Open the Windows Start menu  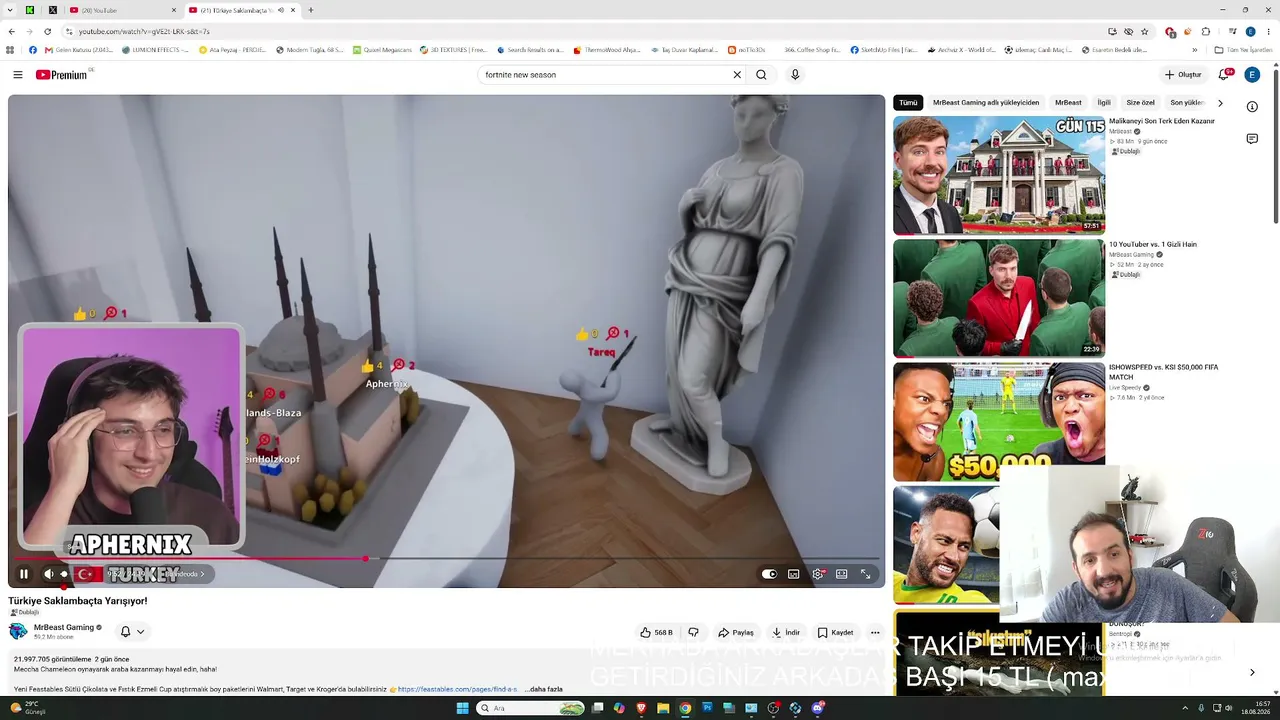tap(462, 708)
